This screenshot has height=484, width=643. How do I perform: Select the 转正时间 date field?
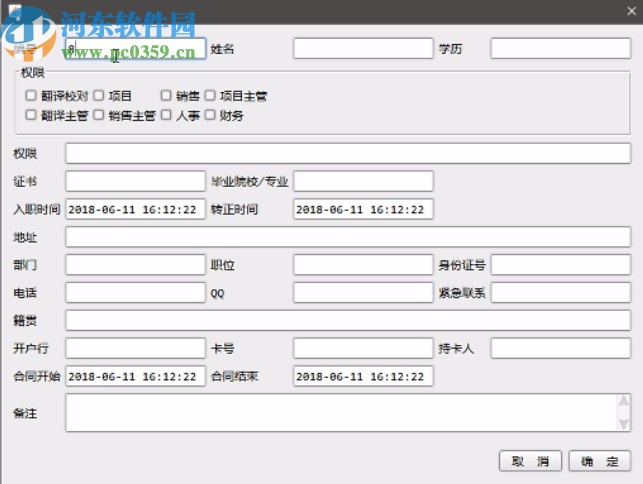(363, 209)
